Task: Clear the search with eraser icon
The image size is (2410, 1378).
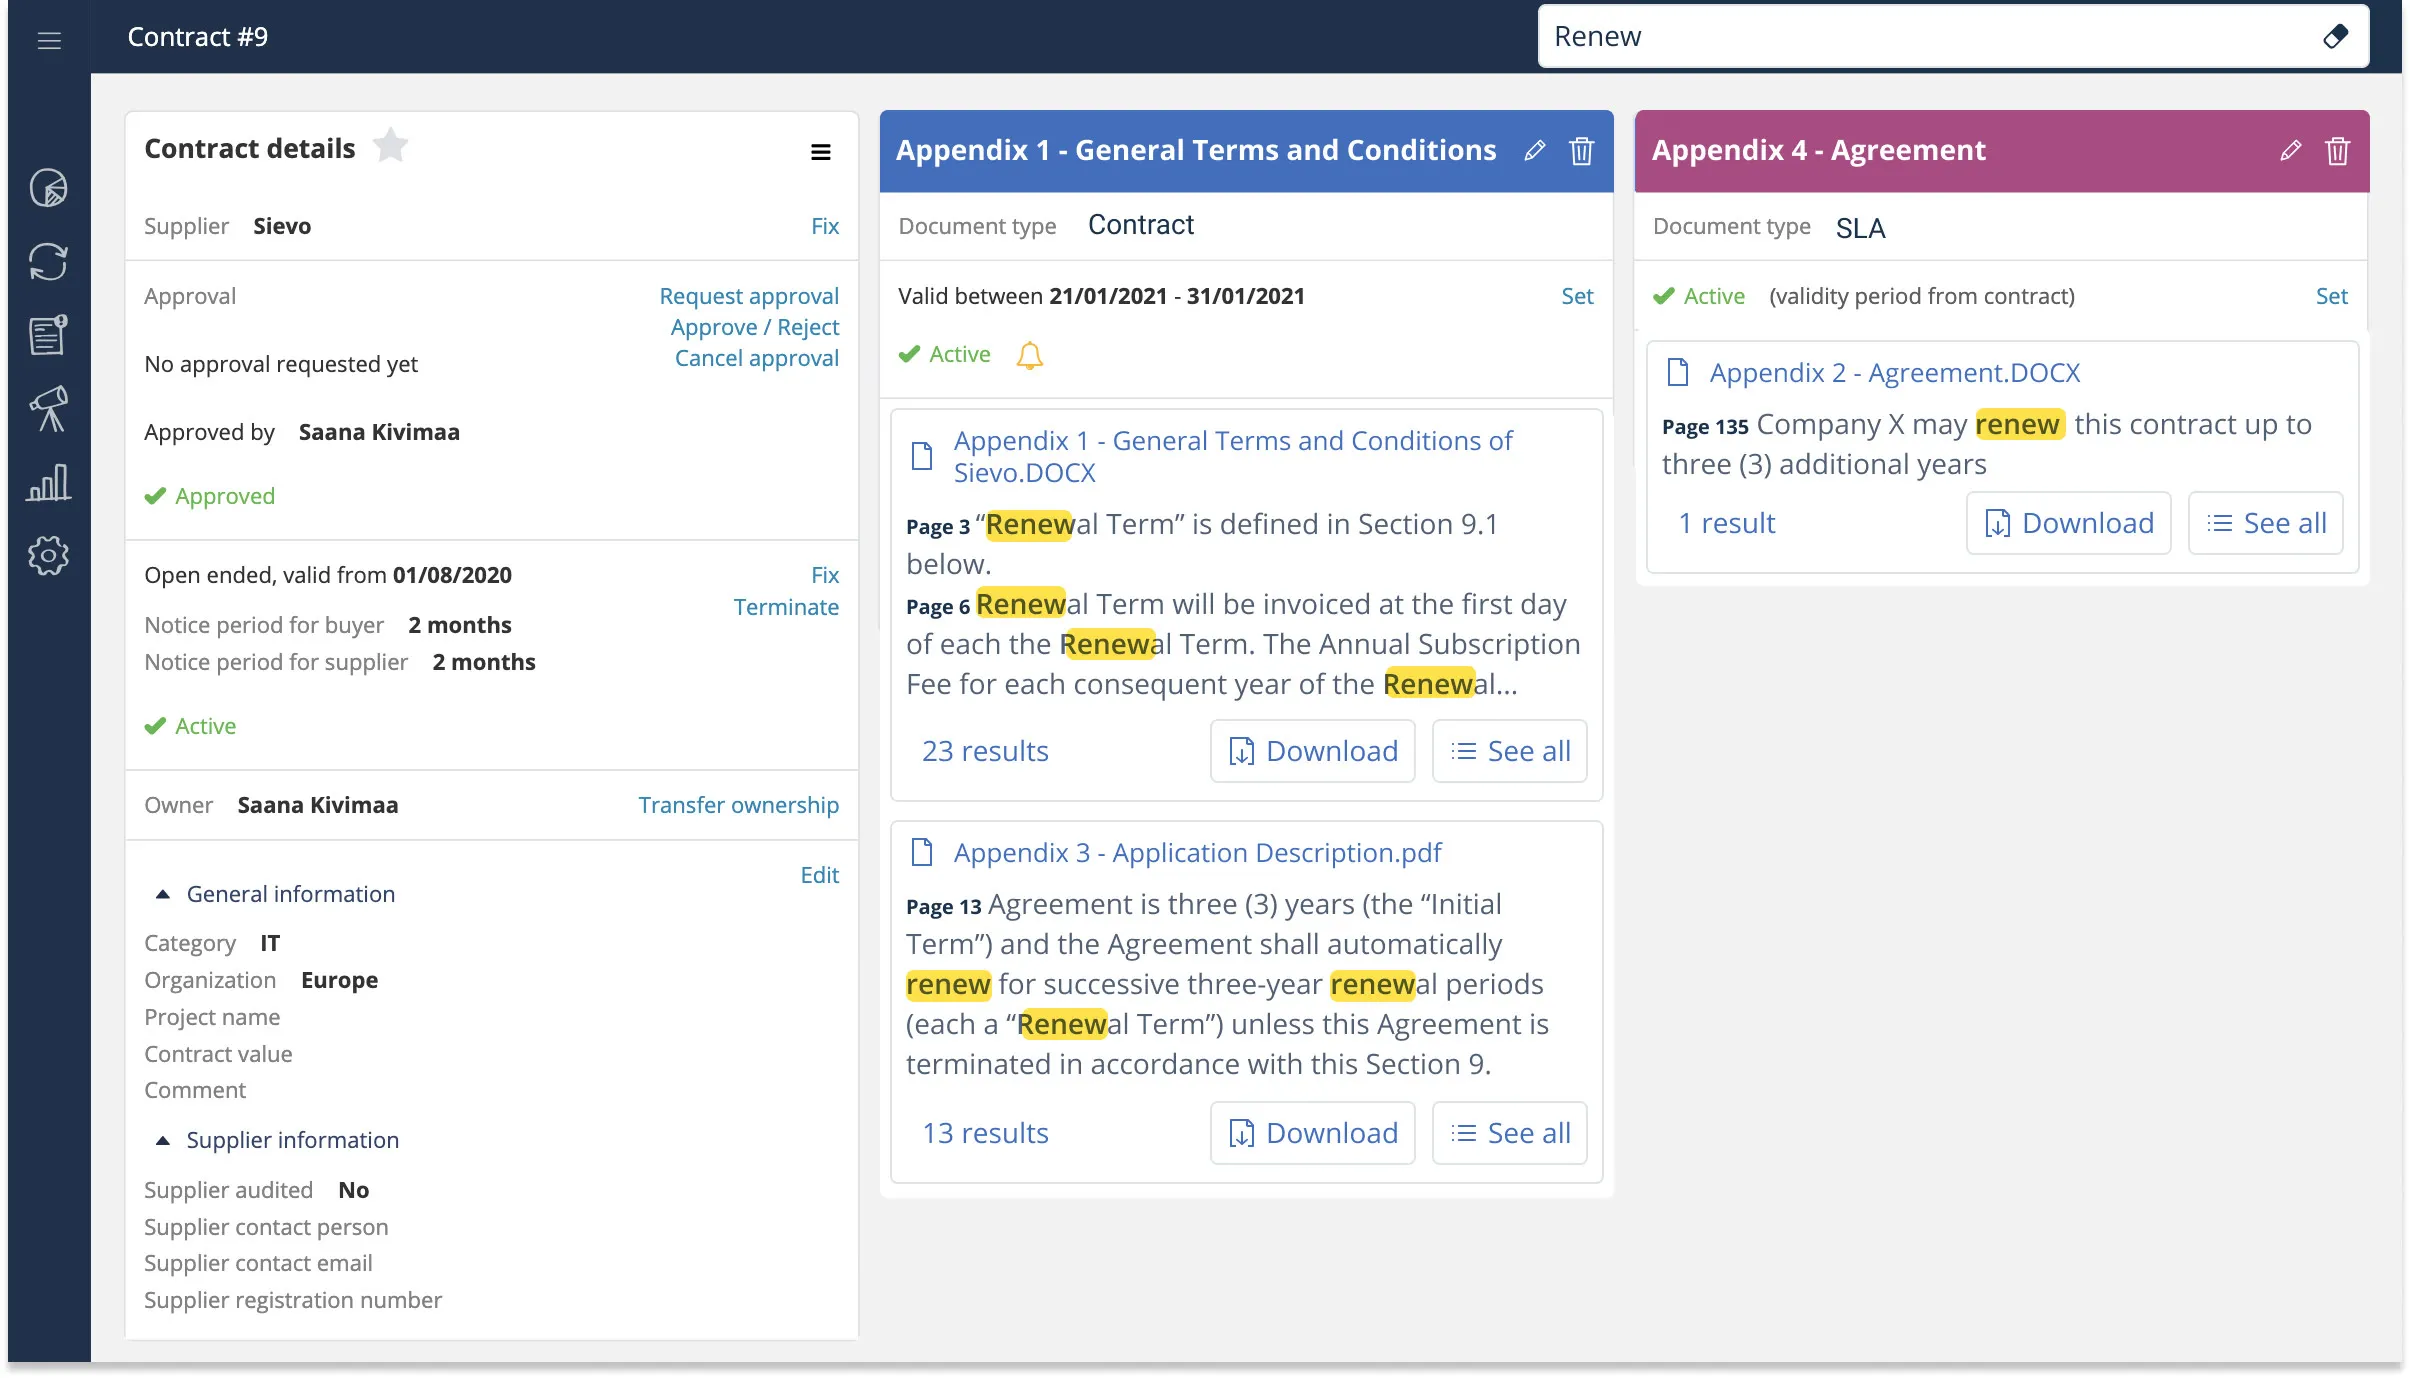Action: point(2335,37)
